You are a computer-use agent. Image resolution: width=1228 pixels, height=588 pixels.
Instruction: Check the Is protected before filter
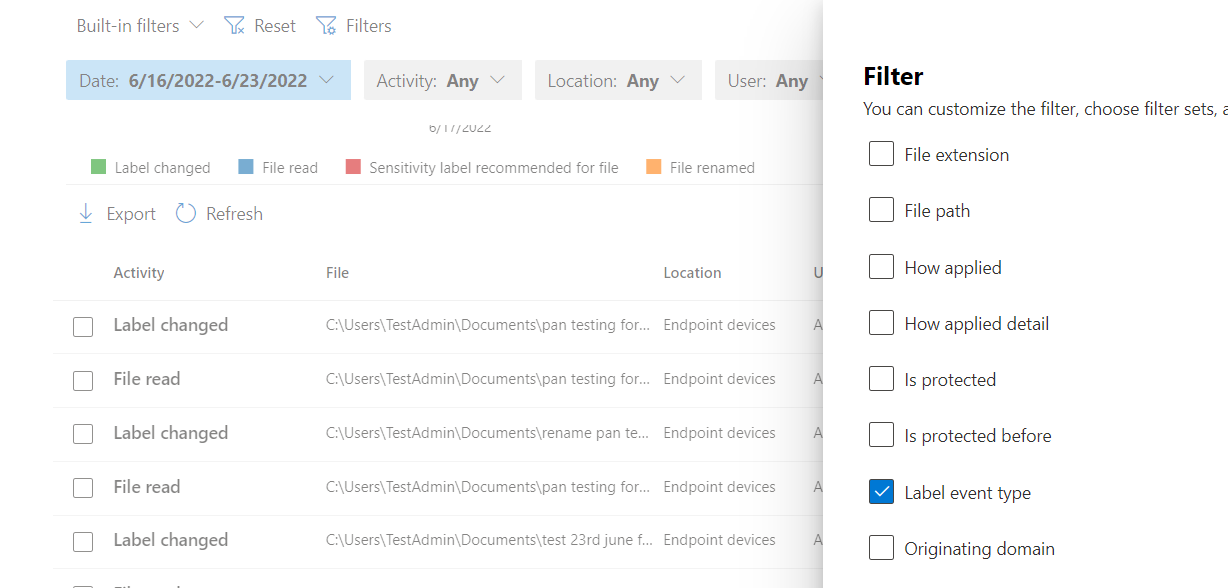coord(881,434)
